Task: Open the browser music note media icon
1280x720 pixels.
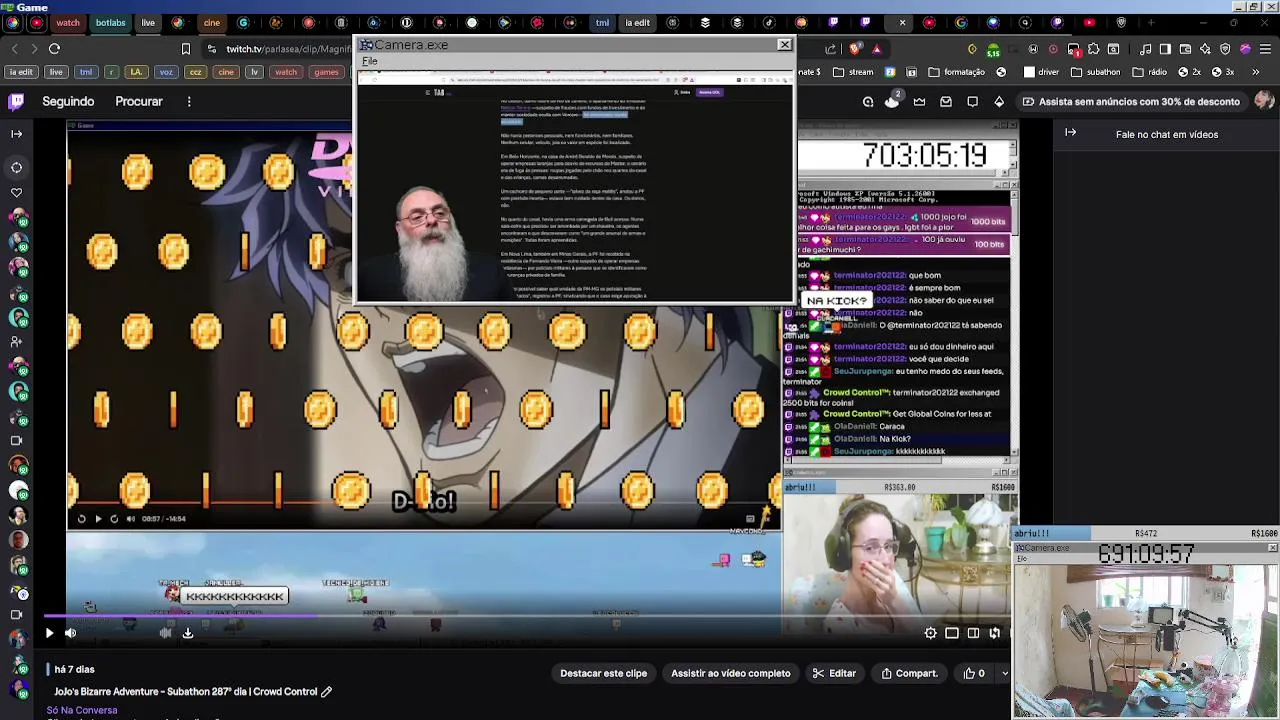Action: coord(1147,48)
